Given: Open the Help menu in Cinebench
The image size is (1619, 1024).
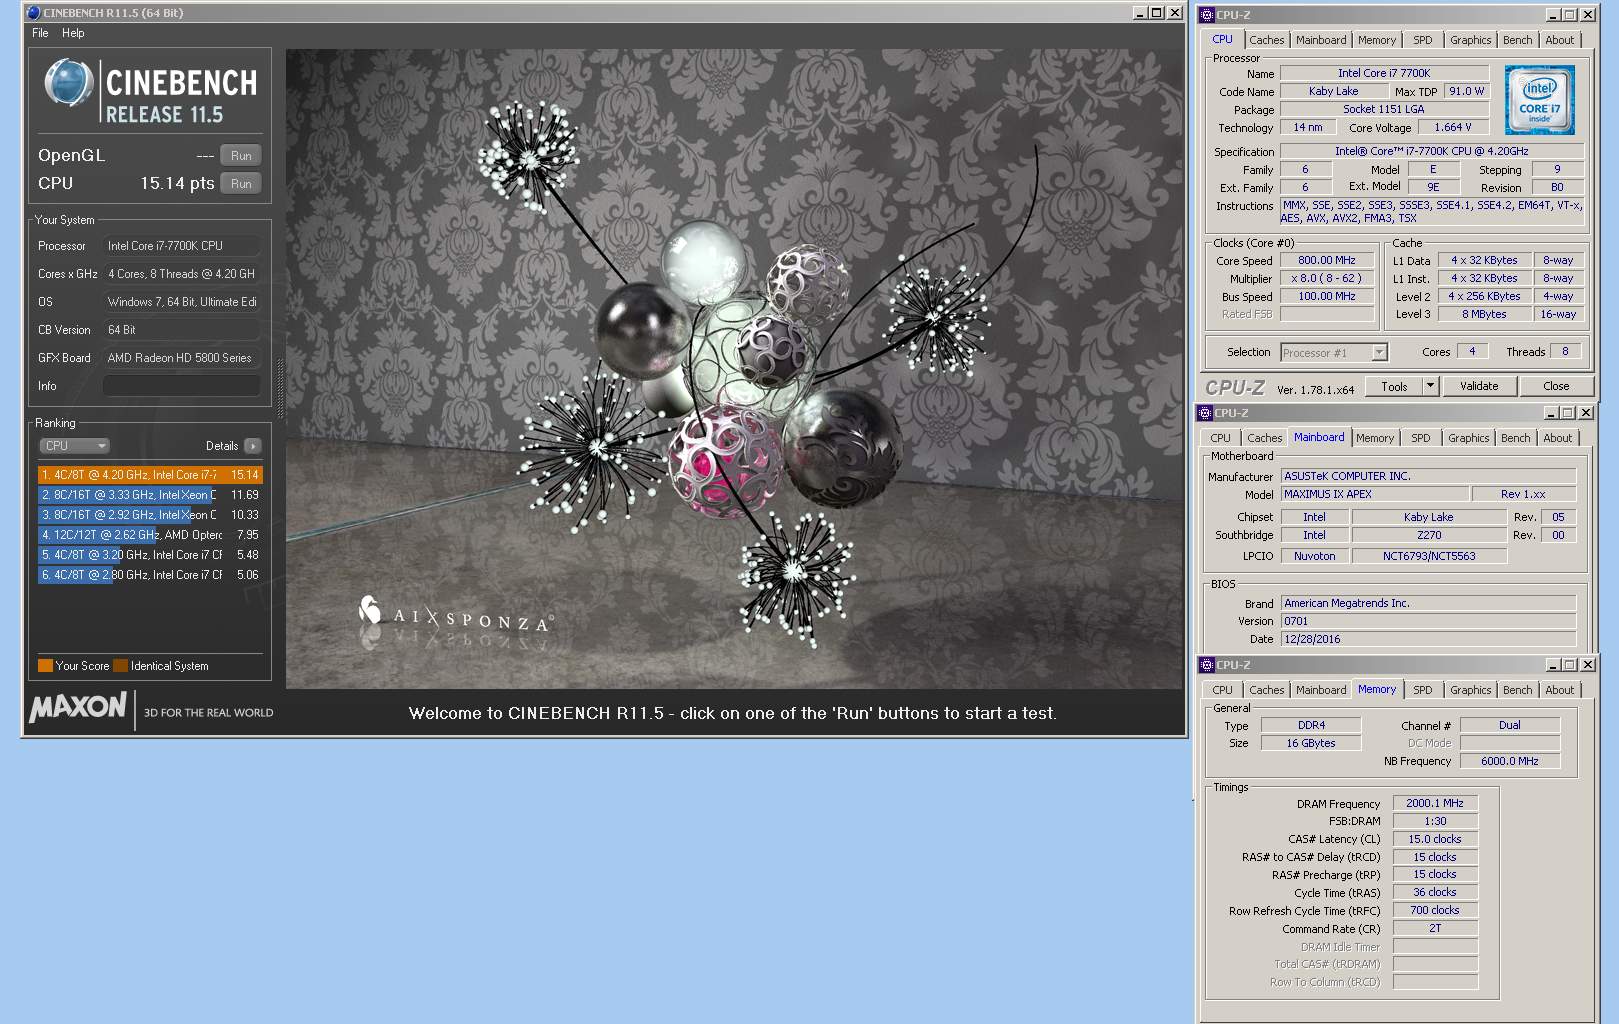Looking at the screenshot, I should click(x=73, y=33).
